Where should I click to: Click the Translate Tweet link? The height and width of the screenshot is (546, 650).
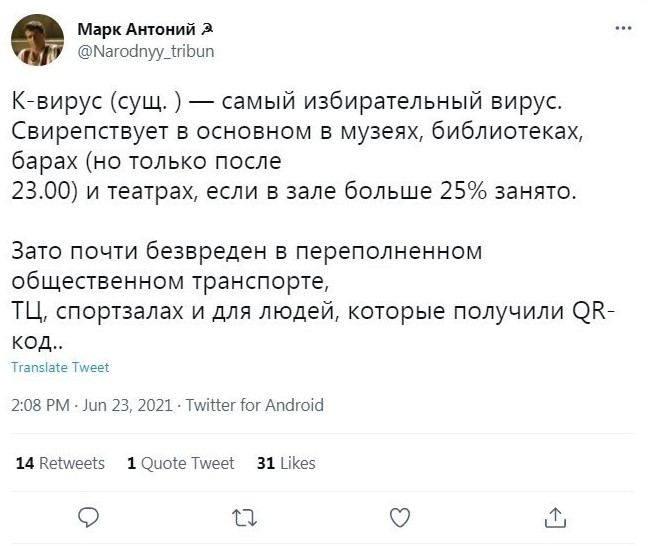tap(60, 367)
